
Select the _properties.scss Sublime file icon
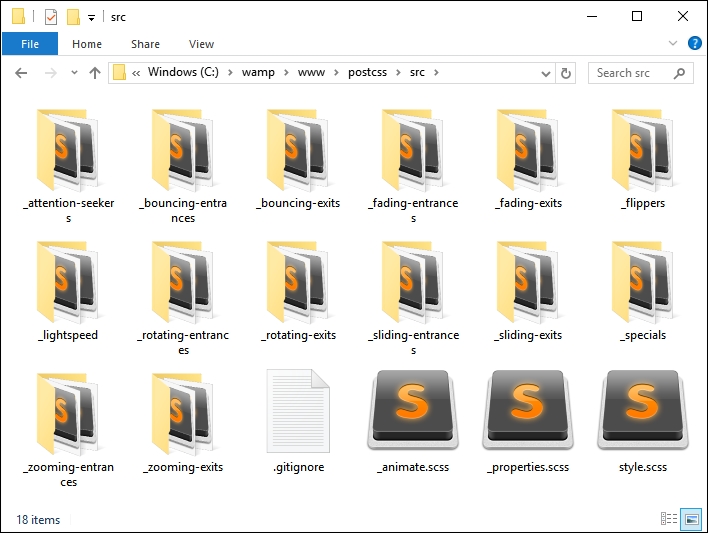(528, 410)
